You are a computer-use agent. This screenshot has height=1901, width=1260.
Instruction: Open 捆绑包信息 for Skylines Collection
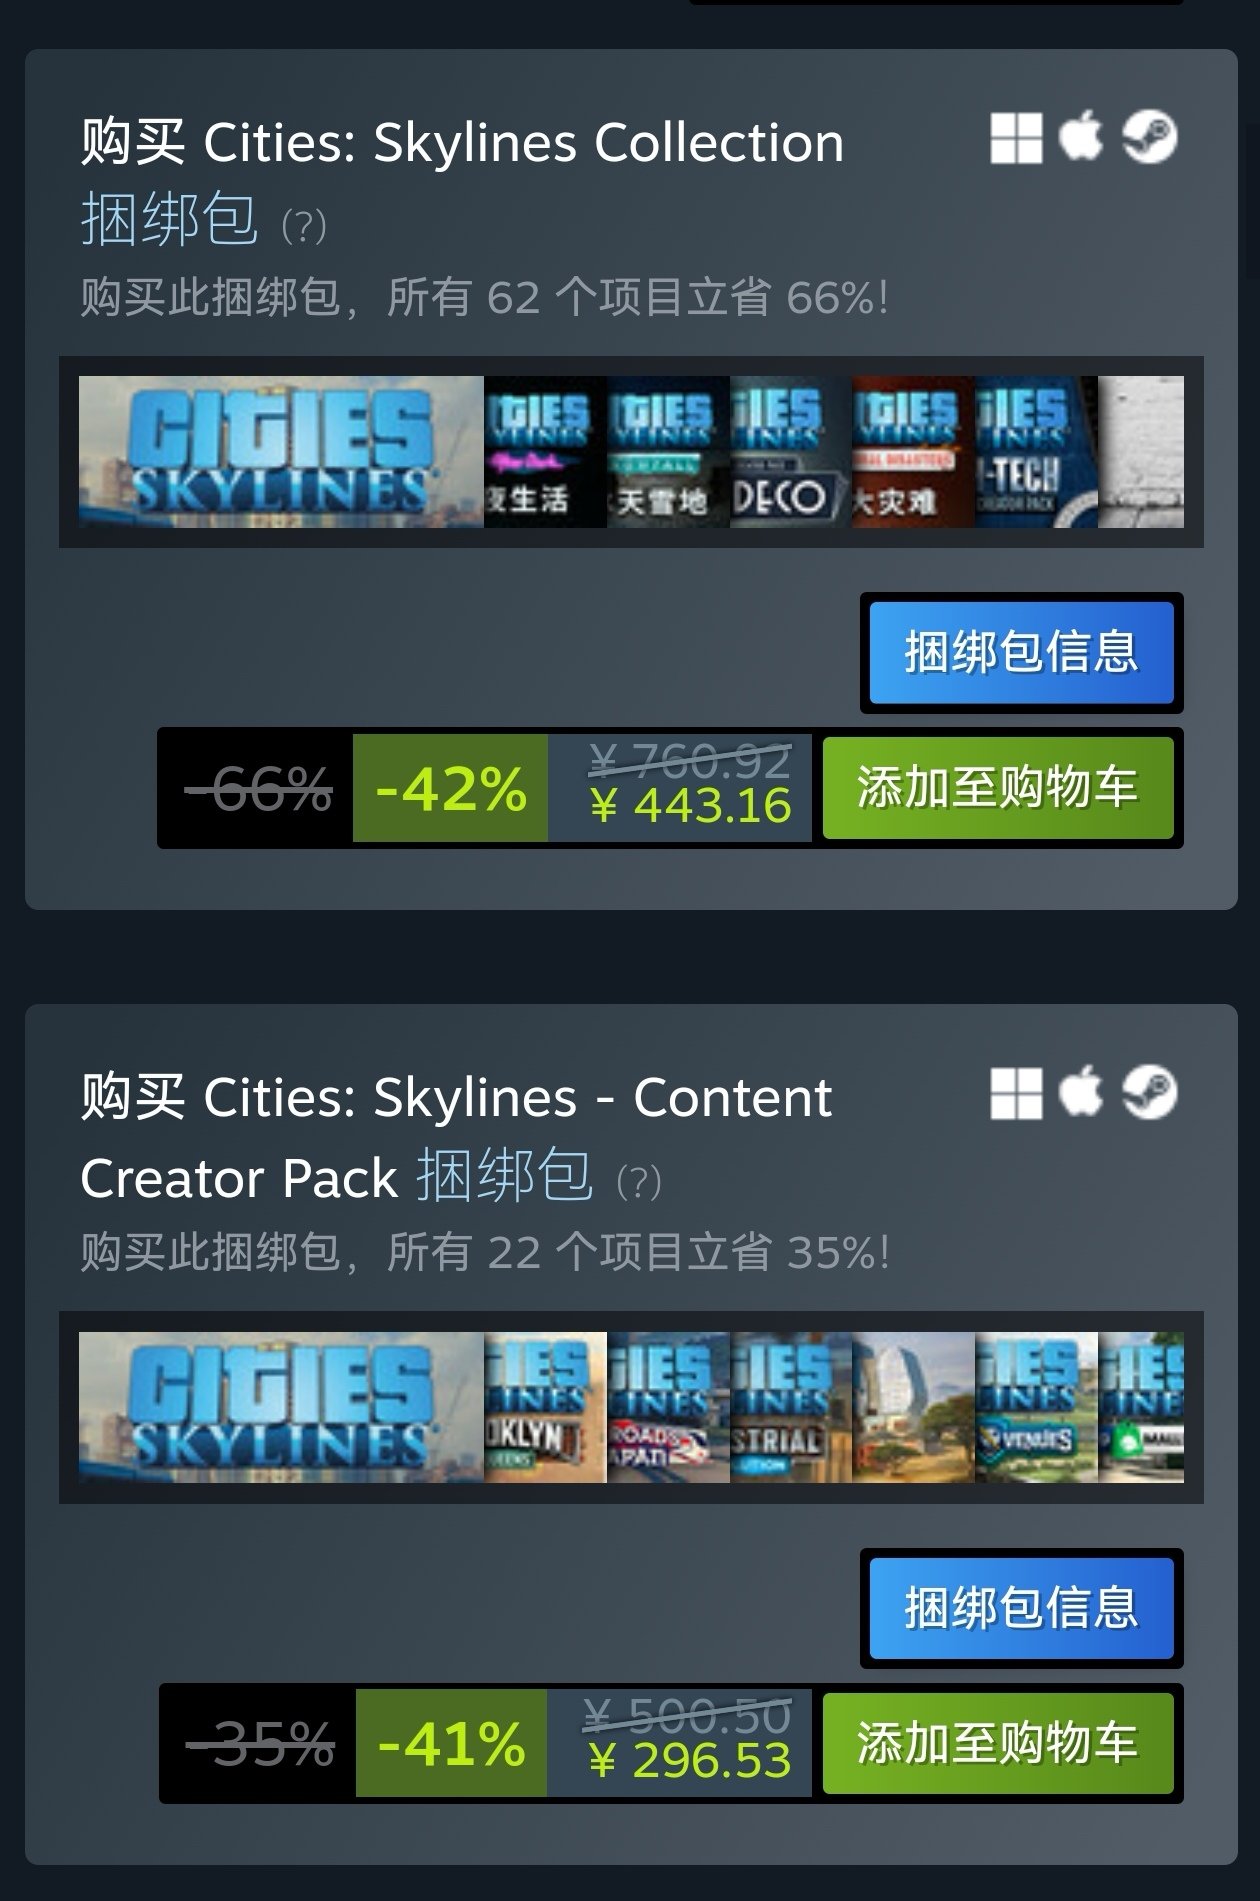pyautogui.click(x=1021, y=653)
